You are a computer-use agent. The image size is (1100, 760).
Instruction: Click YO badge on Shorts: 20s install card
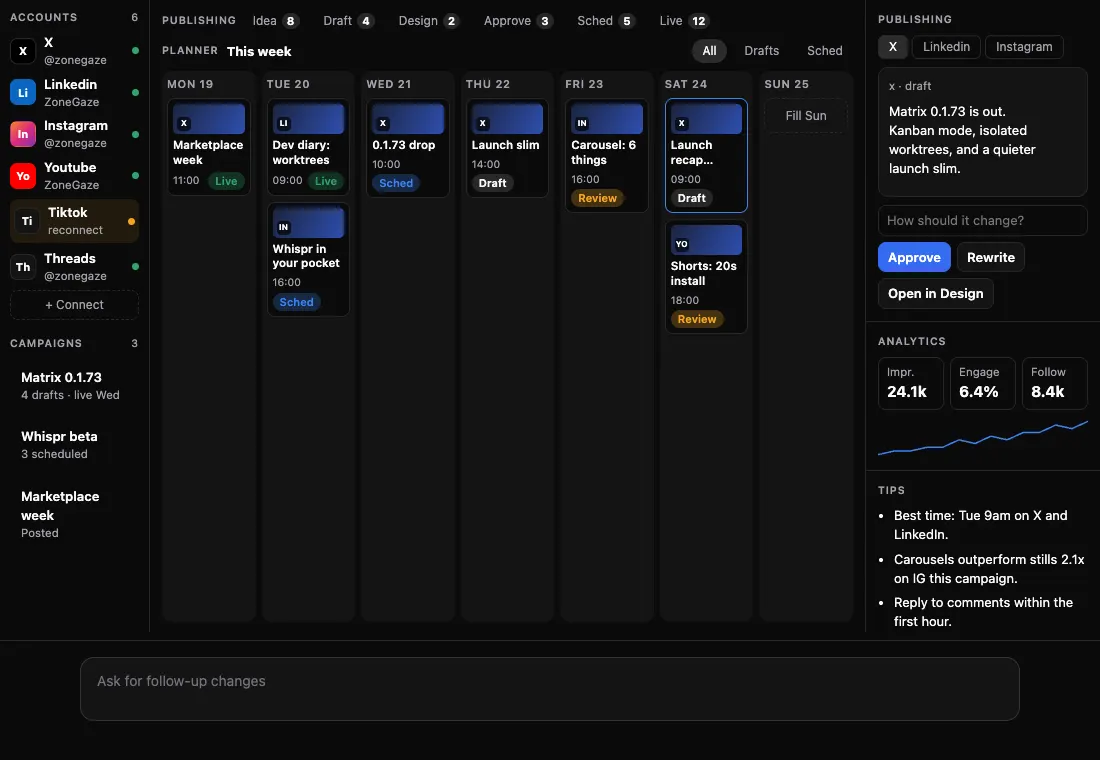(x=682, y=244)
